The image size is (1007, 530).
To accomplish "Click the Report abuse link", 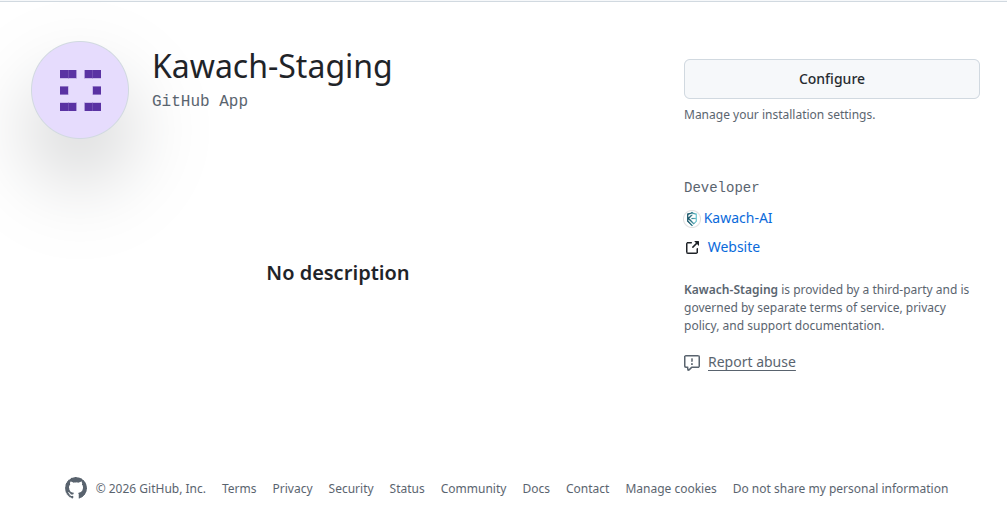I will point(751,362).
